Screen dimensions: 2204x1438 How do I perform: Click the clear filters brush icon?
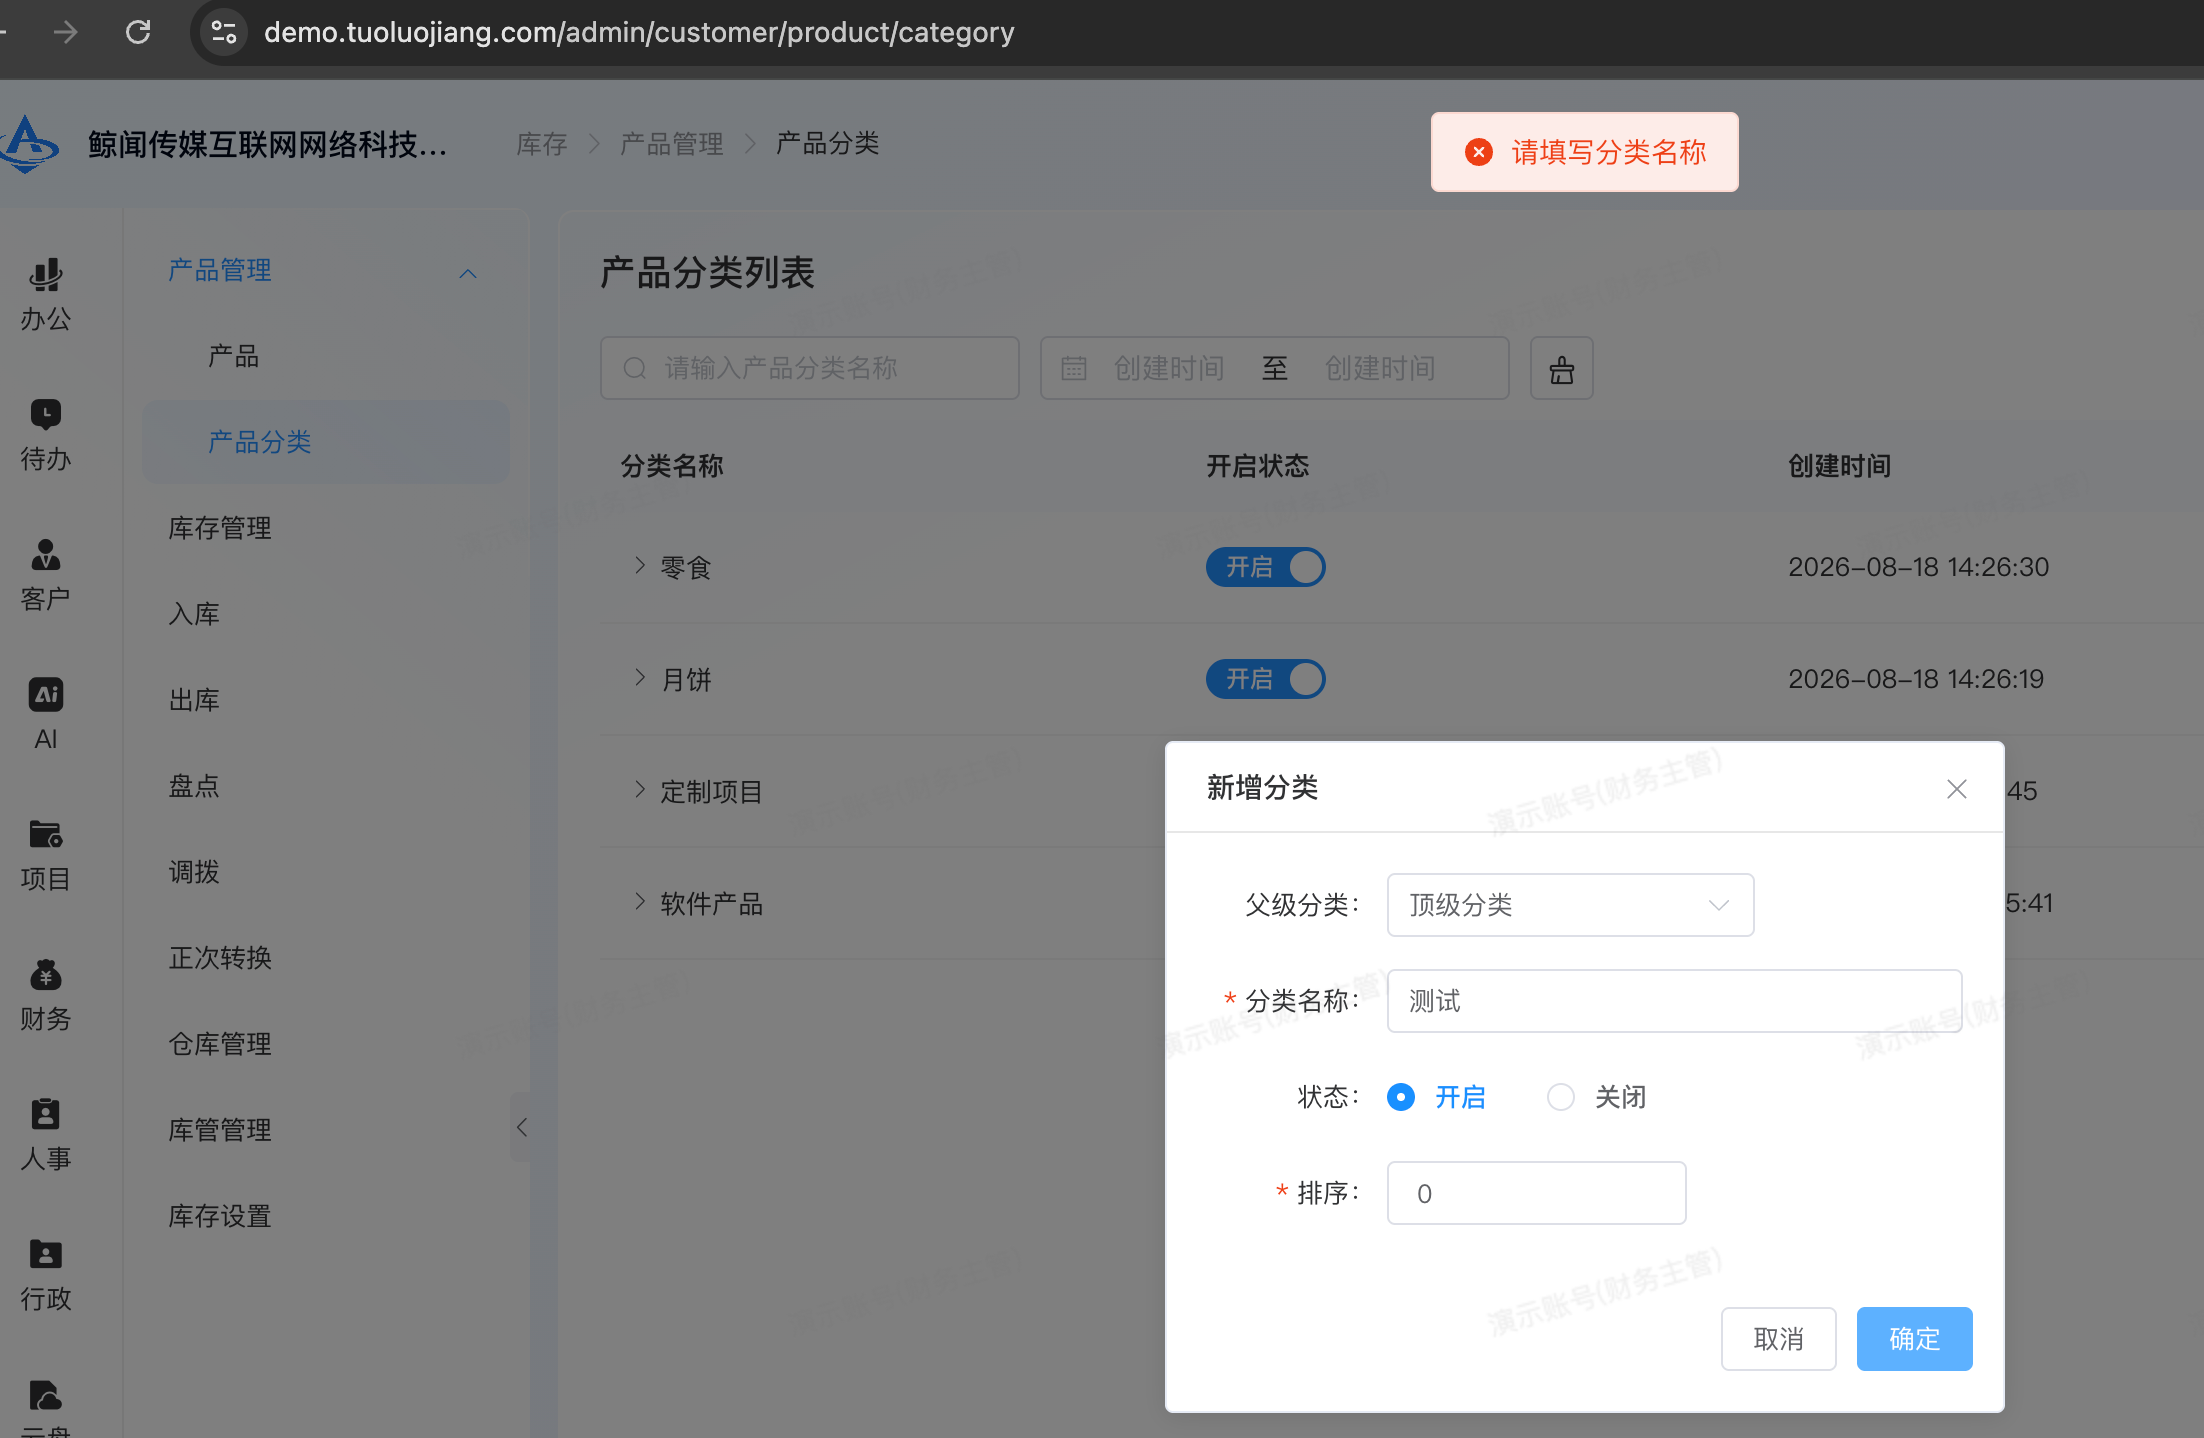(x=1561, y=368)
